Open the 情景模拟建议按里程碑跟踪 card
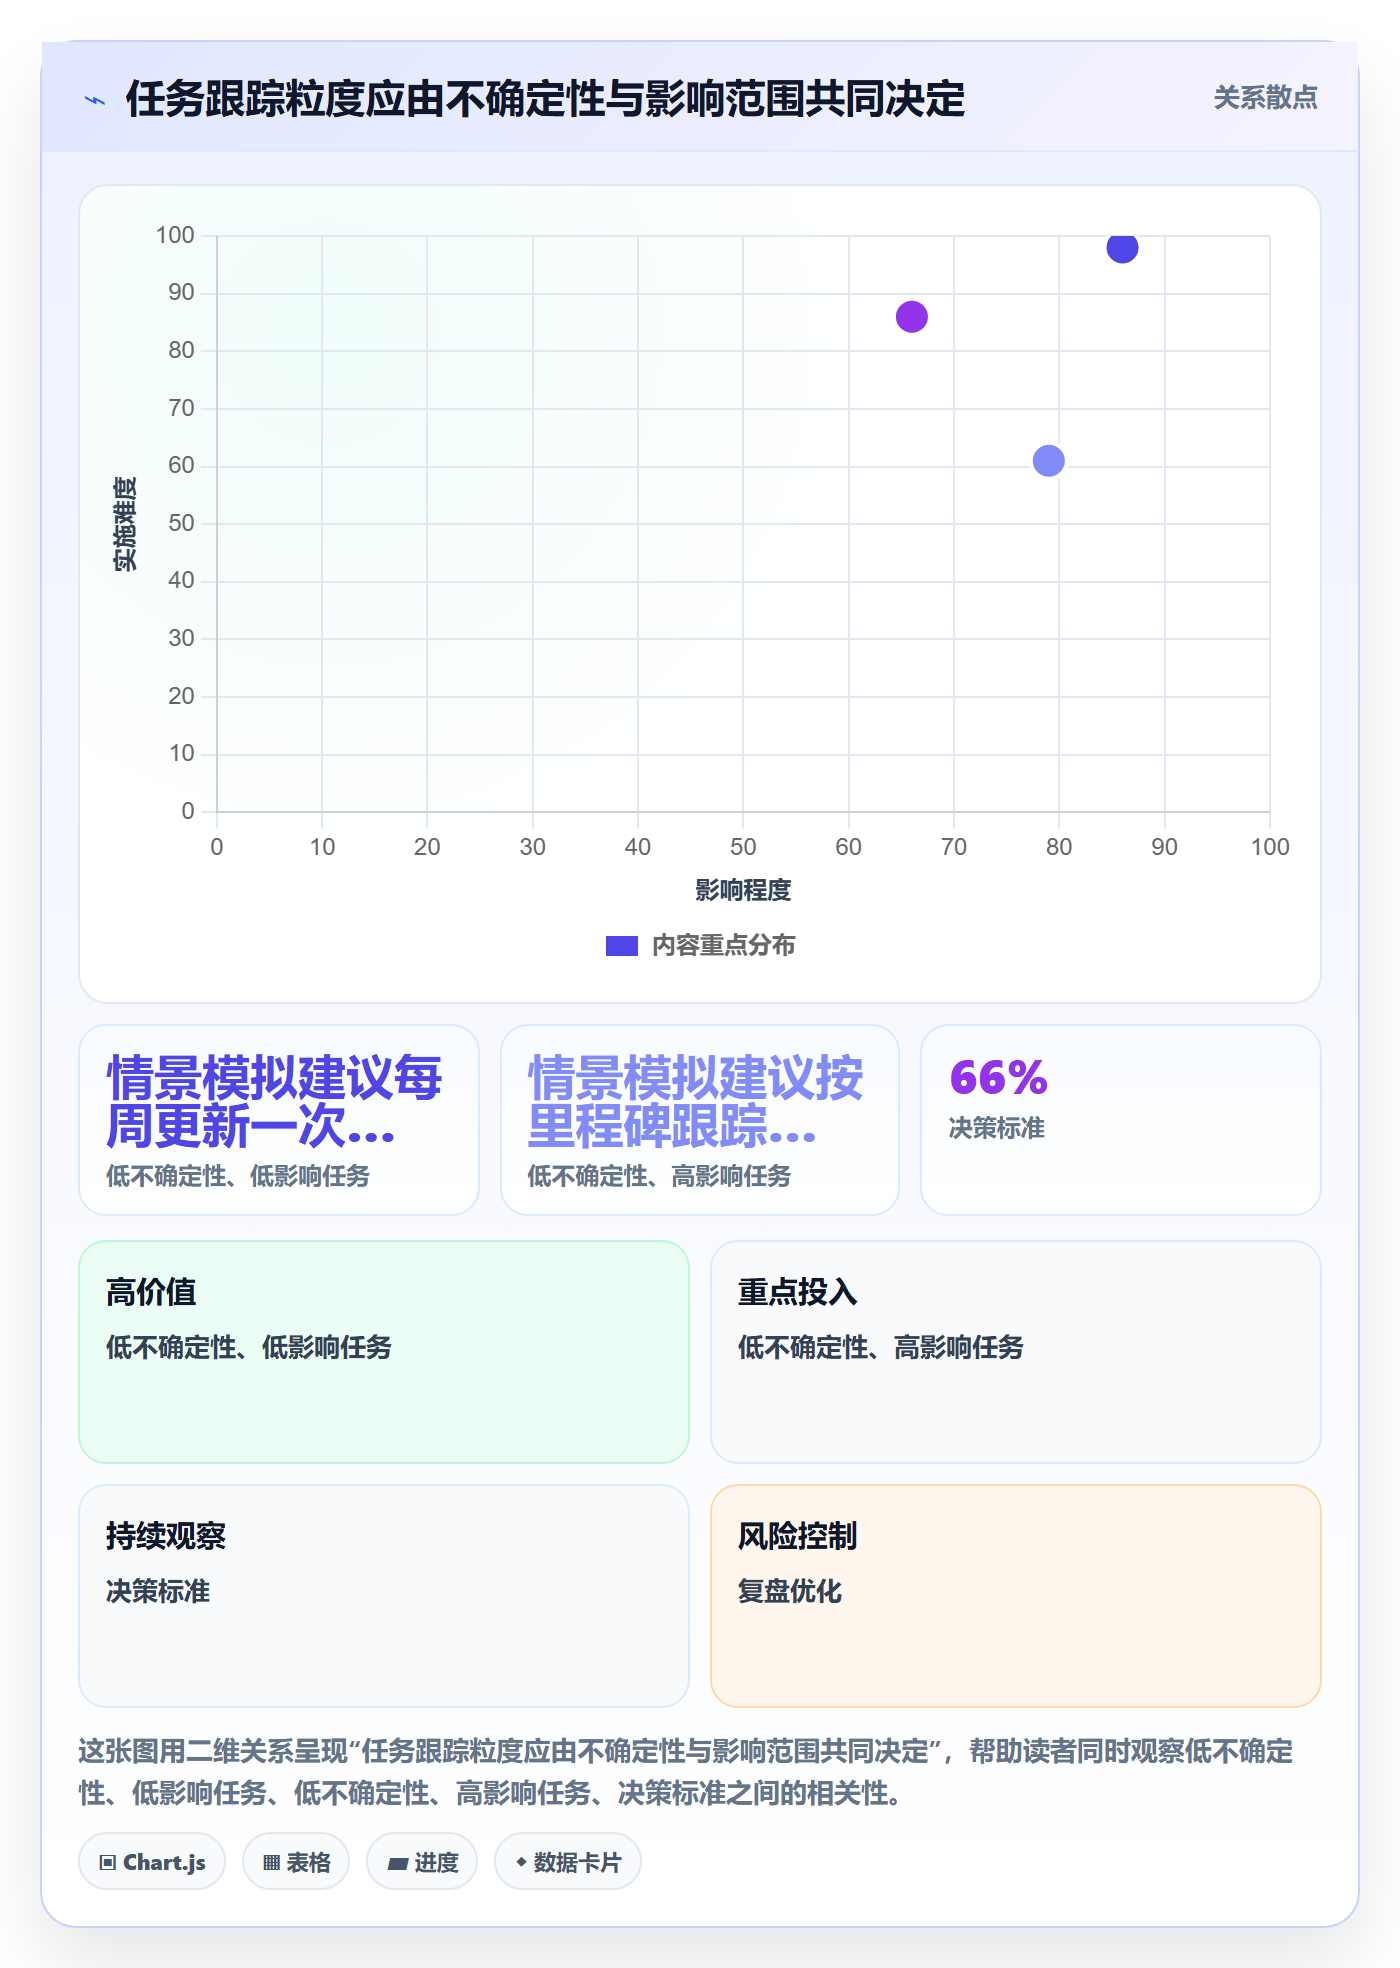This screenshot has height=1968, width=1400. point(700,1120)
